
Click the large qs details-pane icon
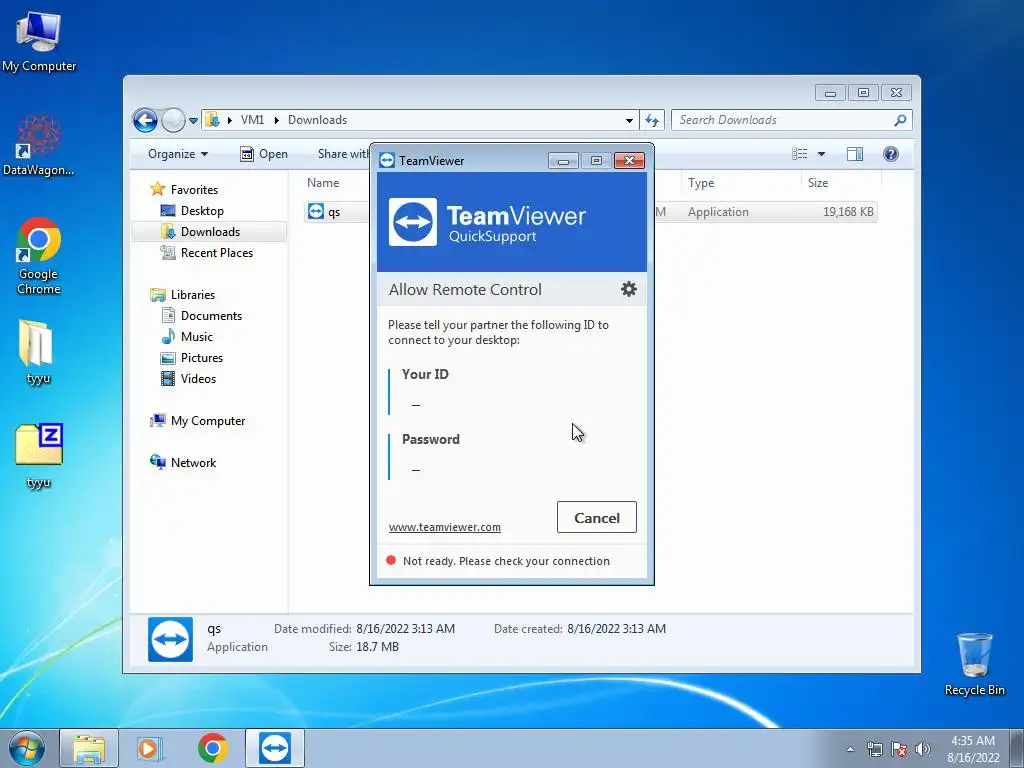[x=170, y=639]
